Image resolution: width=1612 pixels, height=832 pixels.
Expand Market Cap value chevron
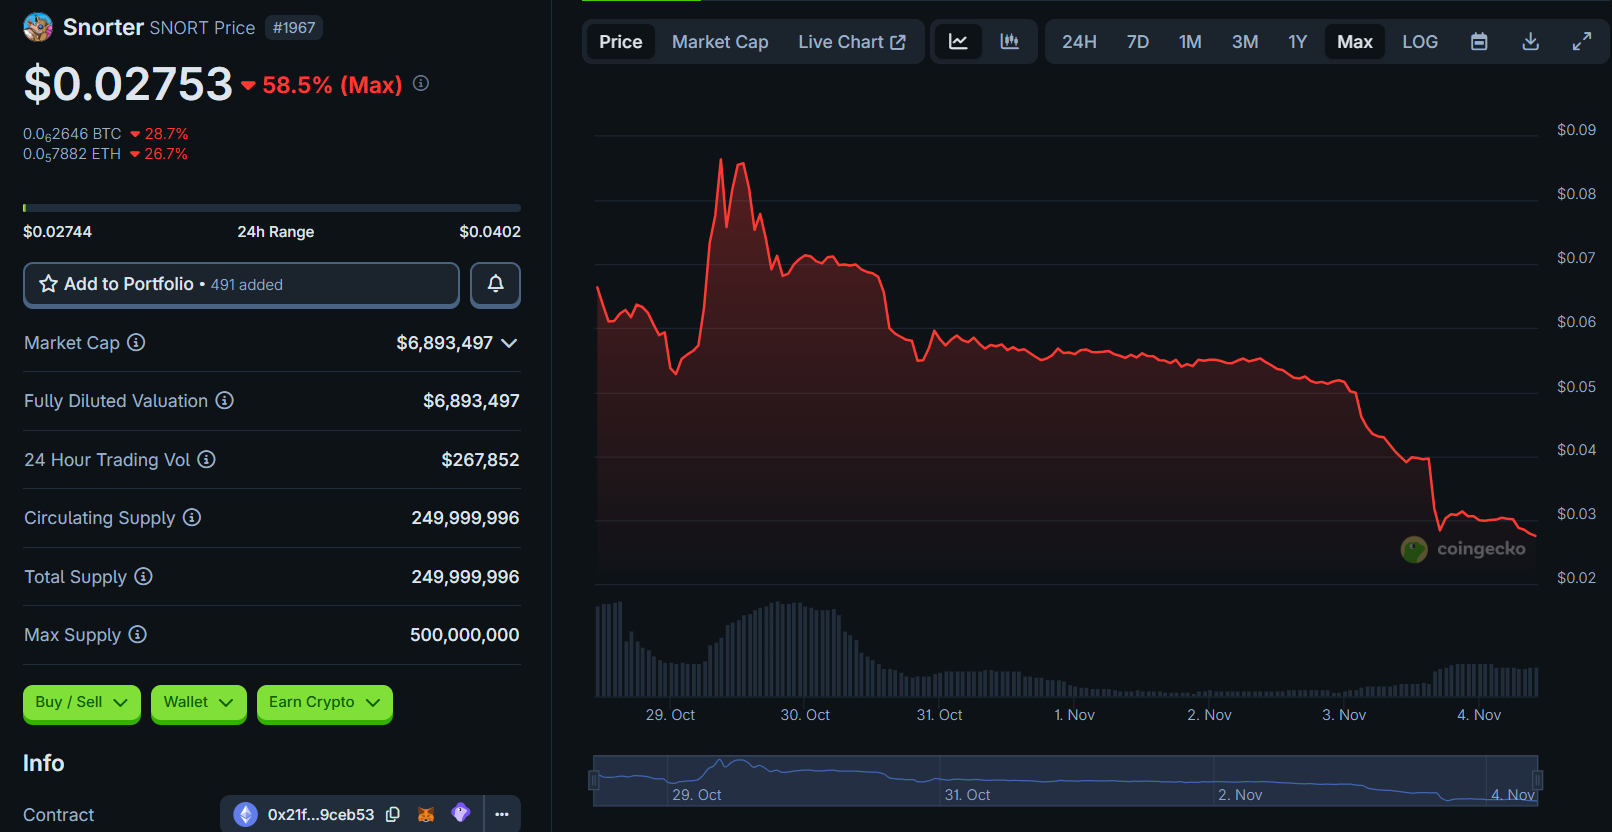tap(509, 343)
